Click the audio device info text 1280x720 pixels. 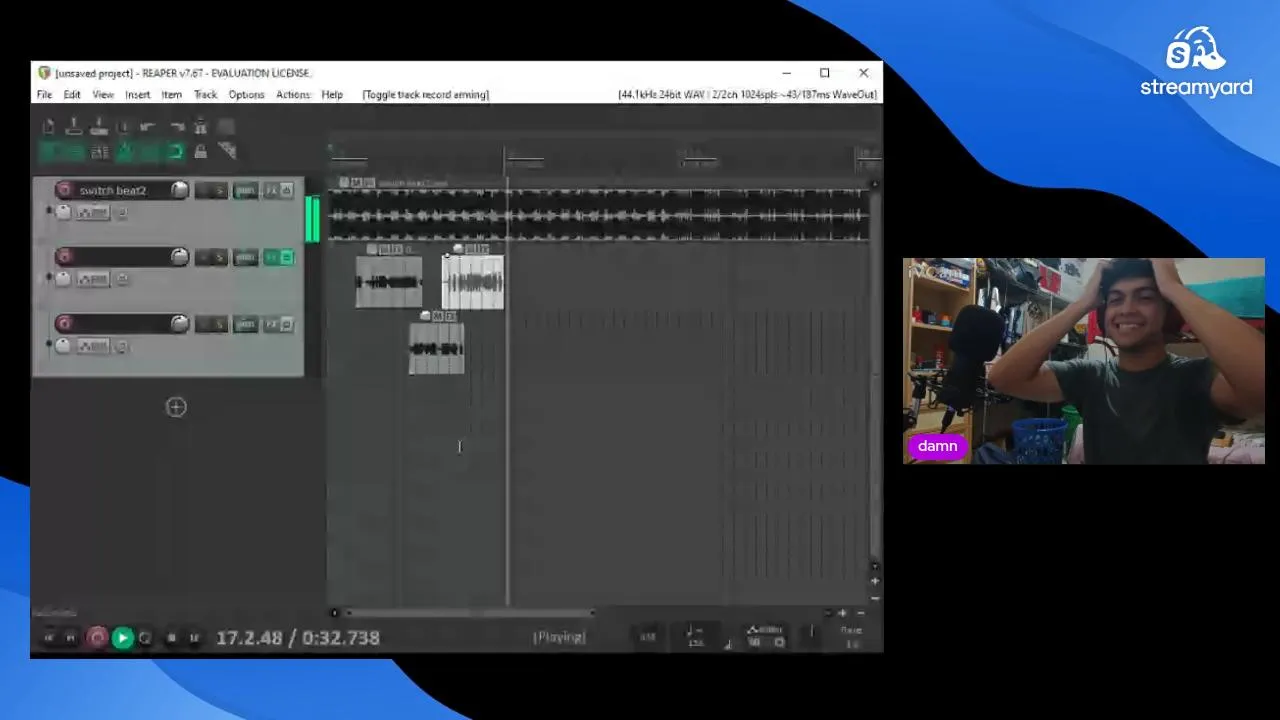(748, 94)
